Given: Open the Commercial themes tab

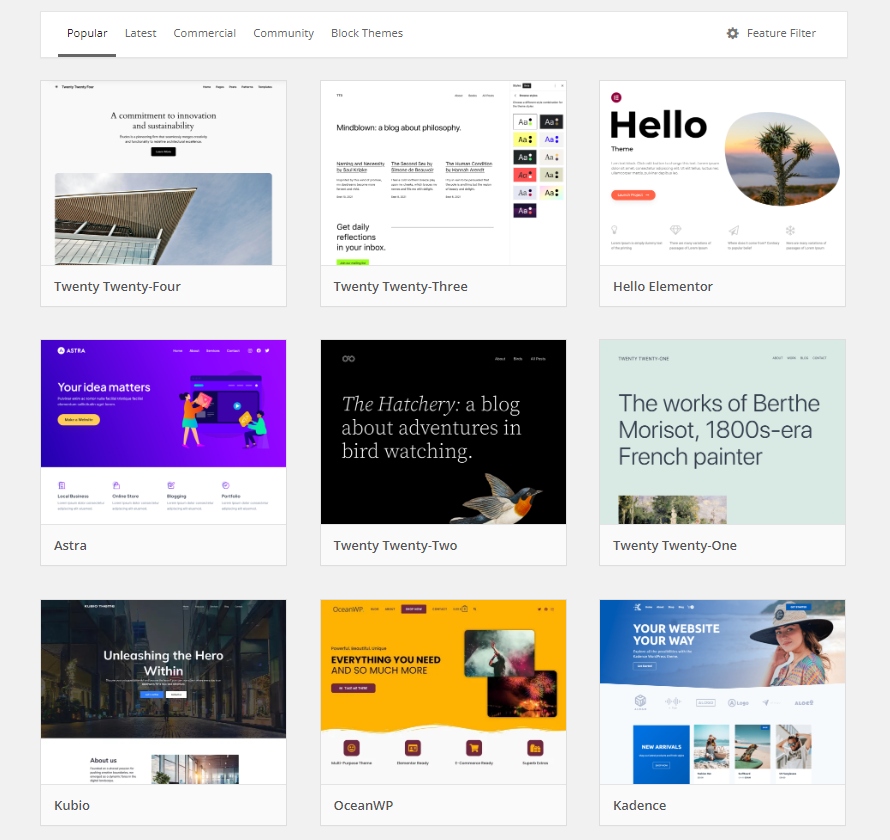Looking at the screenshot, I should click(x=204, y=33).
